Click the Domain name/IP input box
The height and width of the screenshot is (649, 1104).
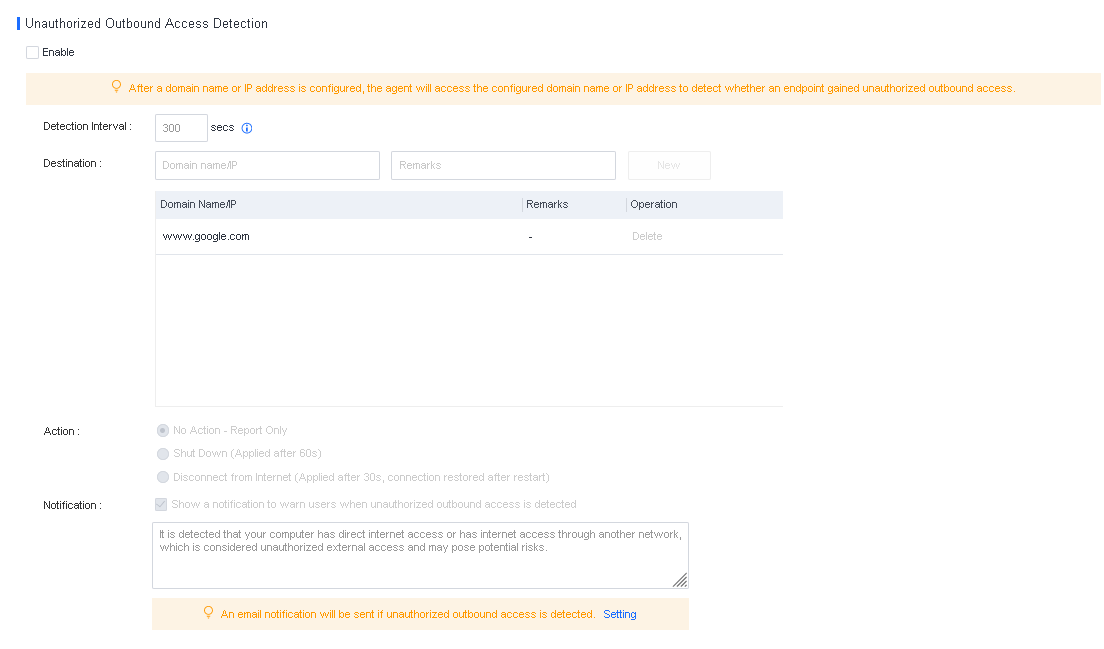pyautogui.click(x=267, y=165)
